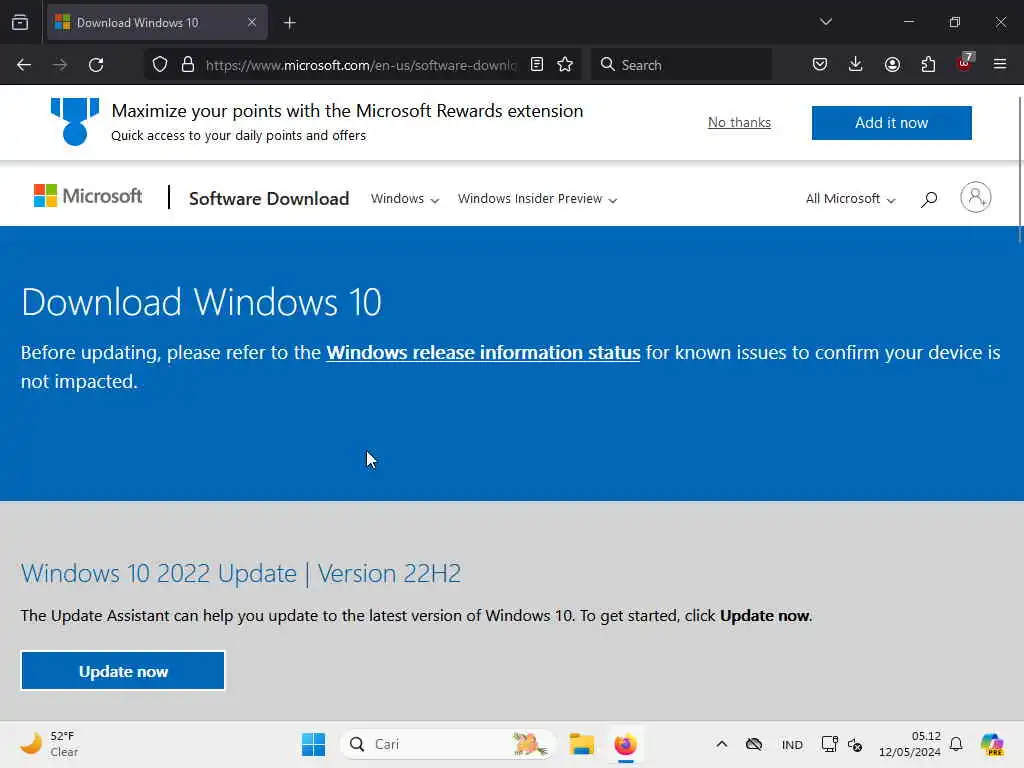Open the Software Download link
Screen dimensions: 1024x768
point(269,199)
